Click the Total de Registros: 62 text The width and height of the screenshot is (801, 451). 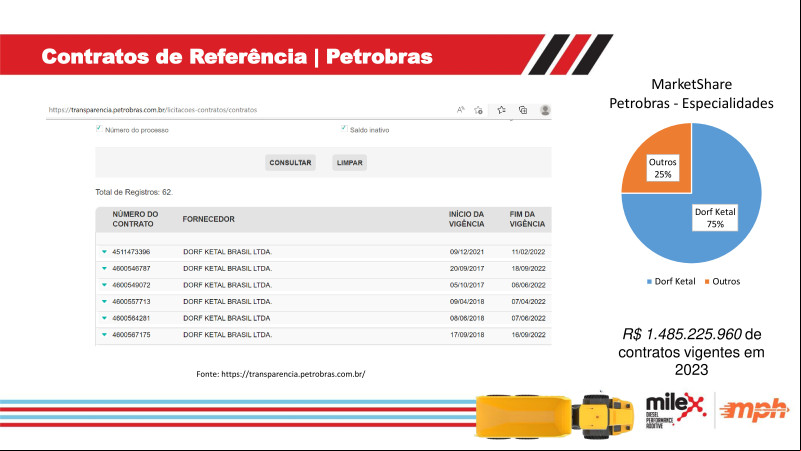pyautogui.click(x=134, y=192)
